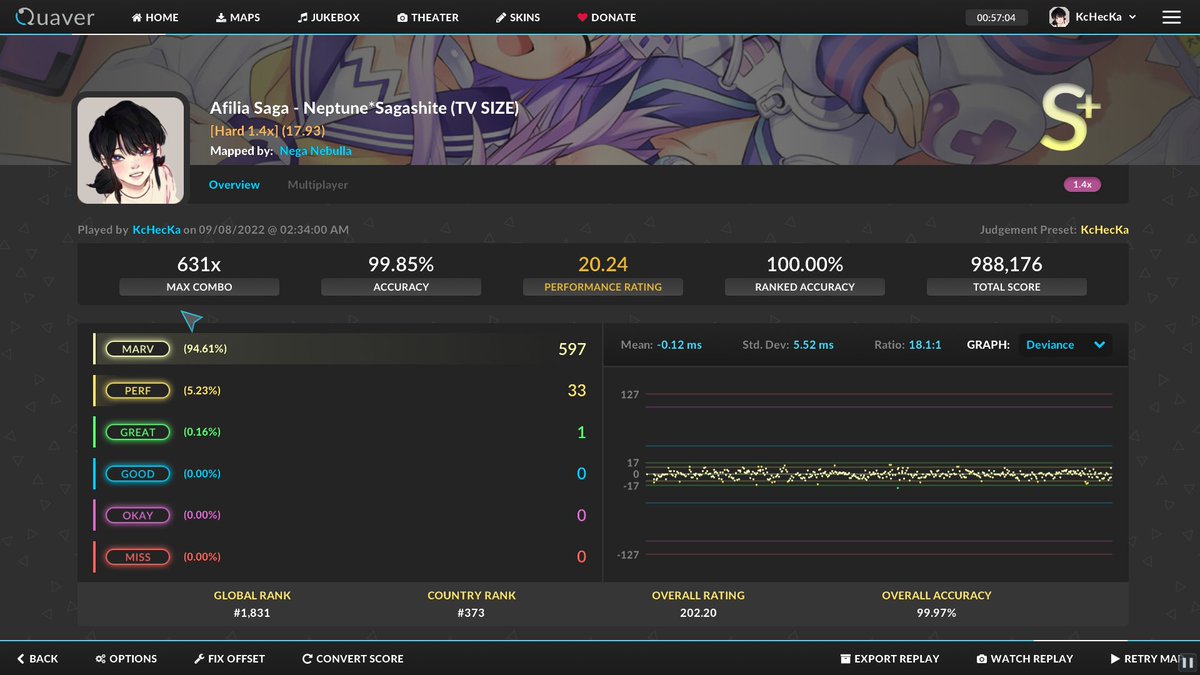Click the Total Score label

click(1007, 287)
